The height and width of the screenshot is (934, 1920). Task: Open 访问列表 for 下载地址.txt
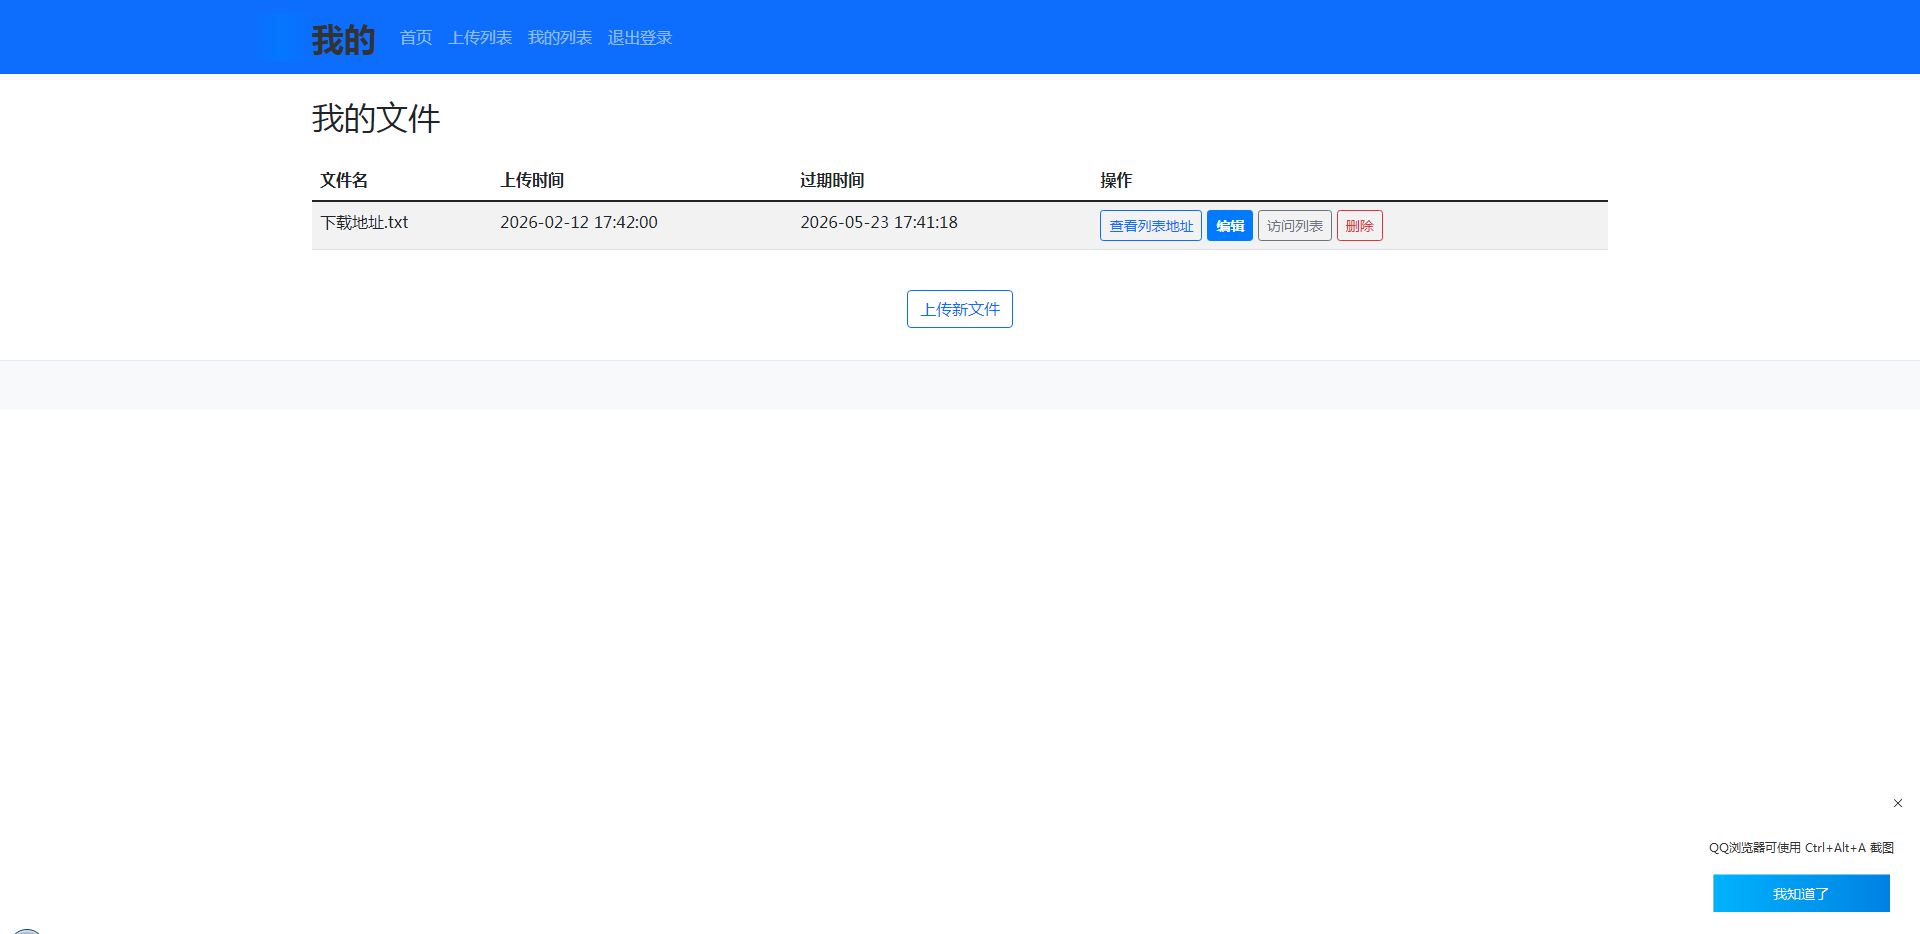point(1294,226)
